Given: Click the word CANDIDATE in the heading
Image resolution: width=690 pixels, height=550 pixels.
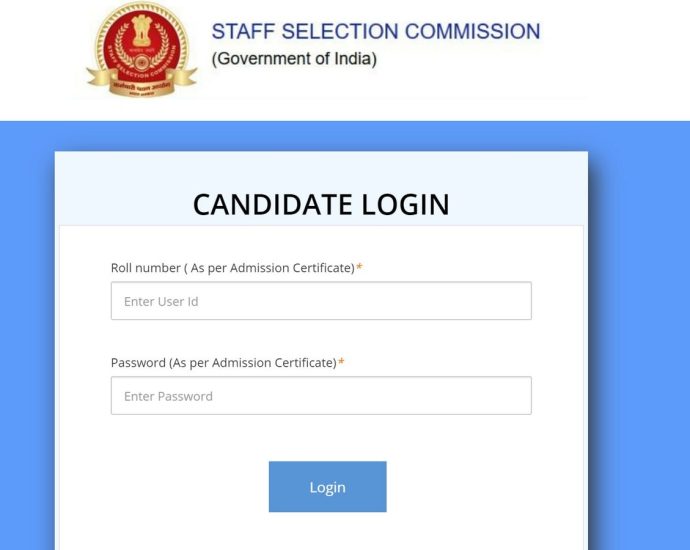Looking at the screenshot, I should pyautogui.click(x=271, y=205).
